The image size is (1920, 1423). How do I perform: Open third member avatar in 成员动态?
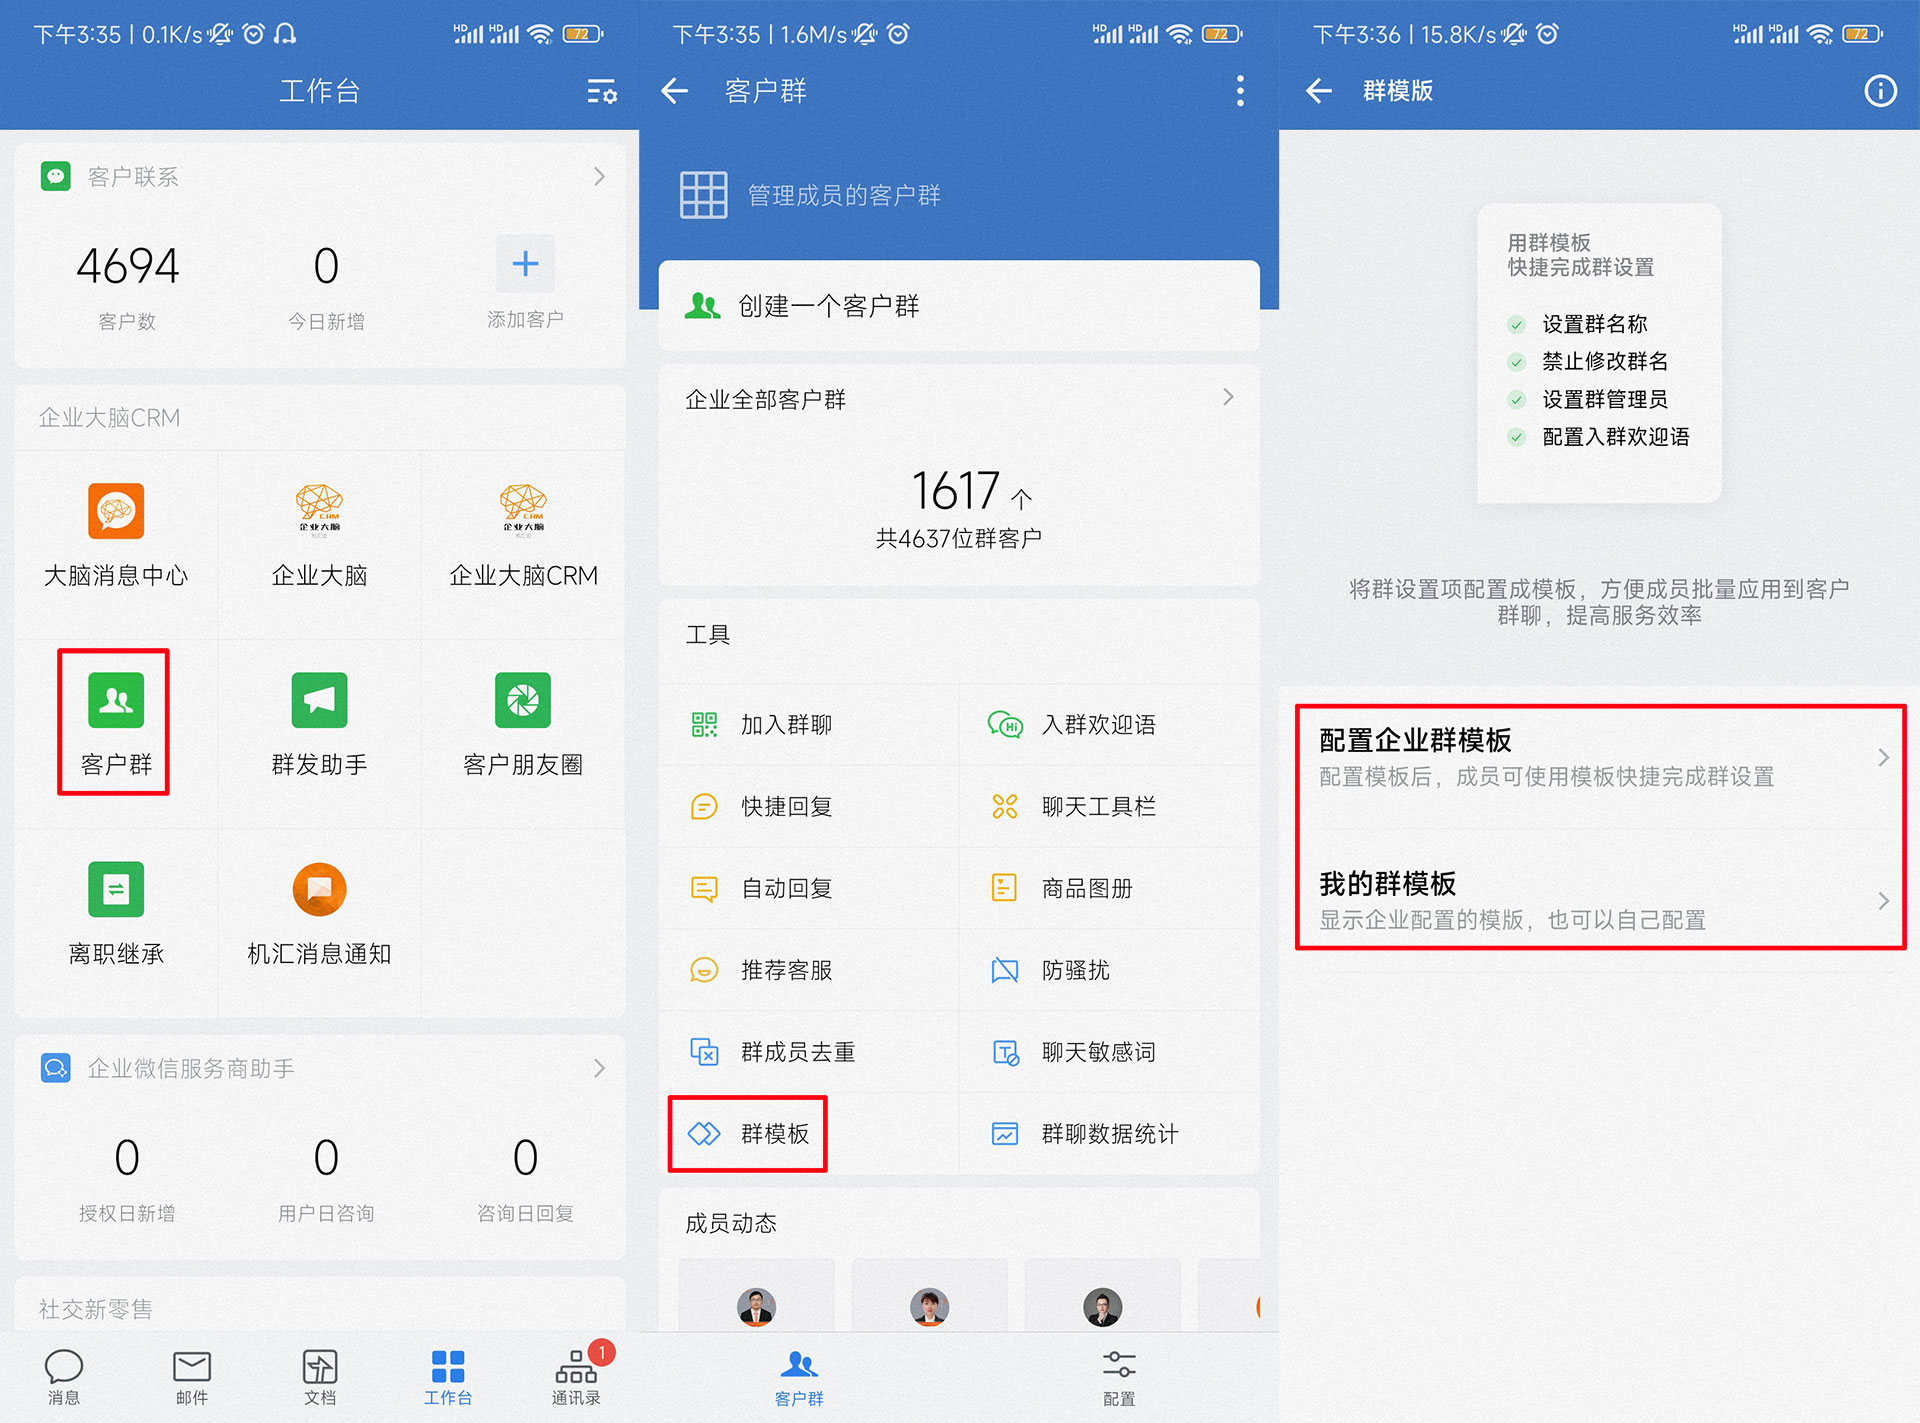[x=1102, y=1306]
